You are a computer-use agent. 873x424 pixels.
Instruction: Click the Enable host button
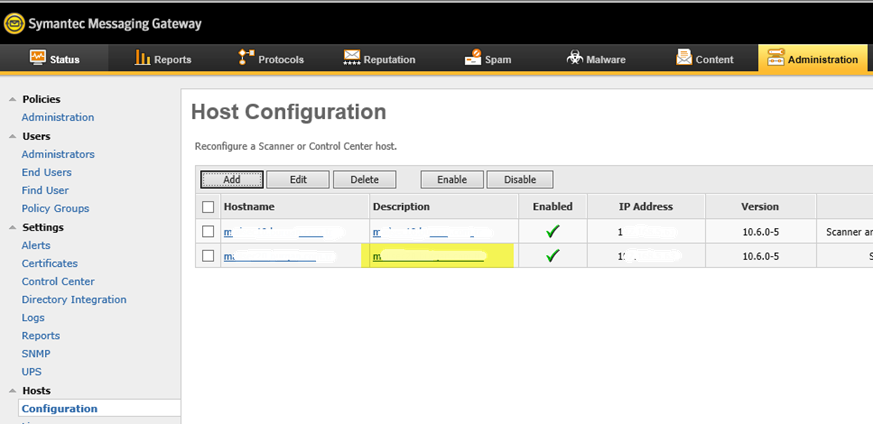(452, 180)
